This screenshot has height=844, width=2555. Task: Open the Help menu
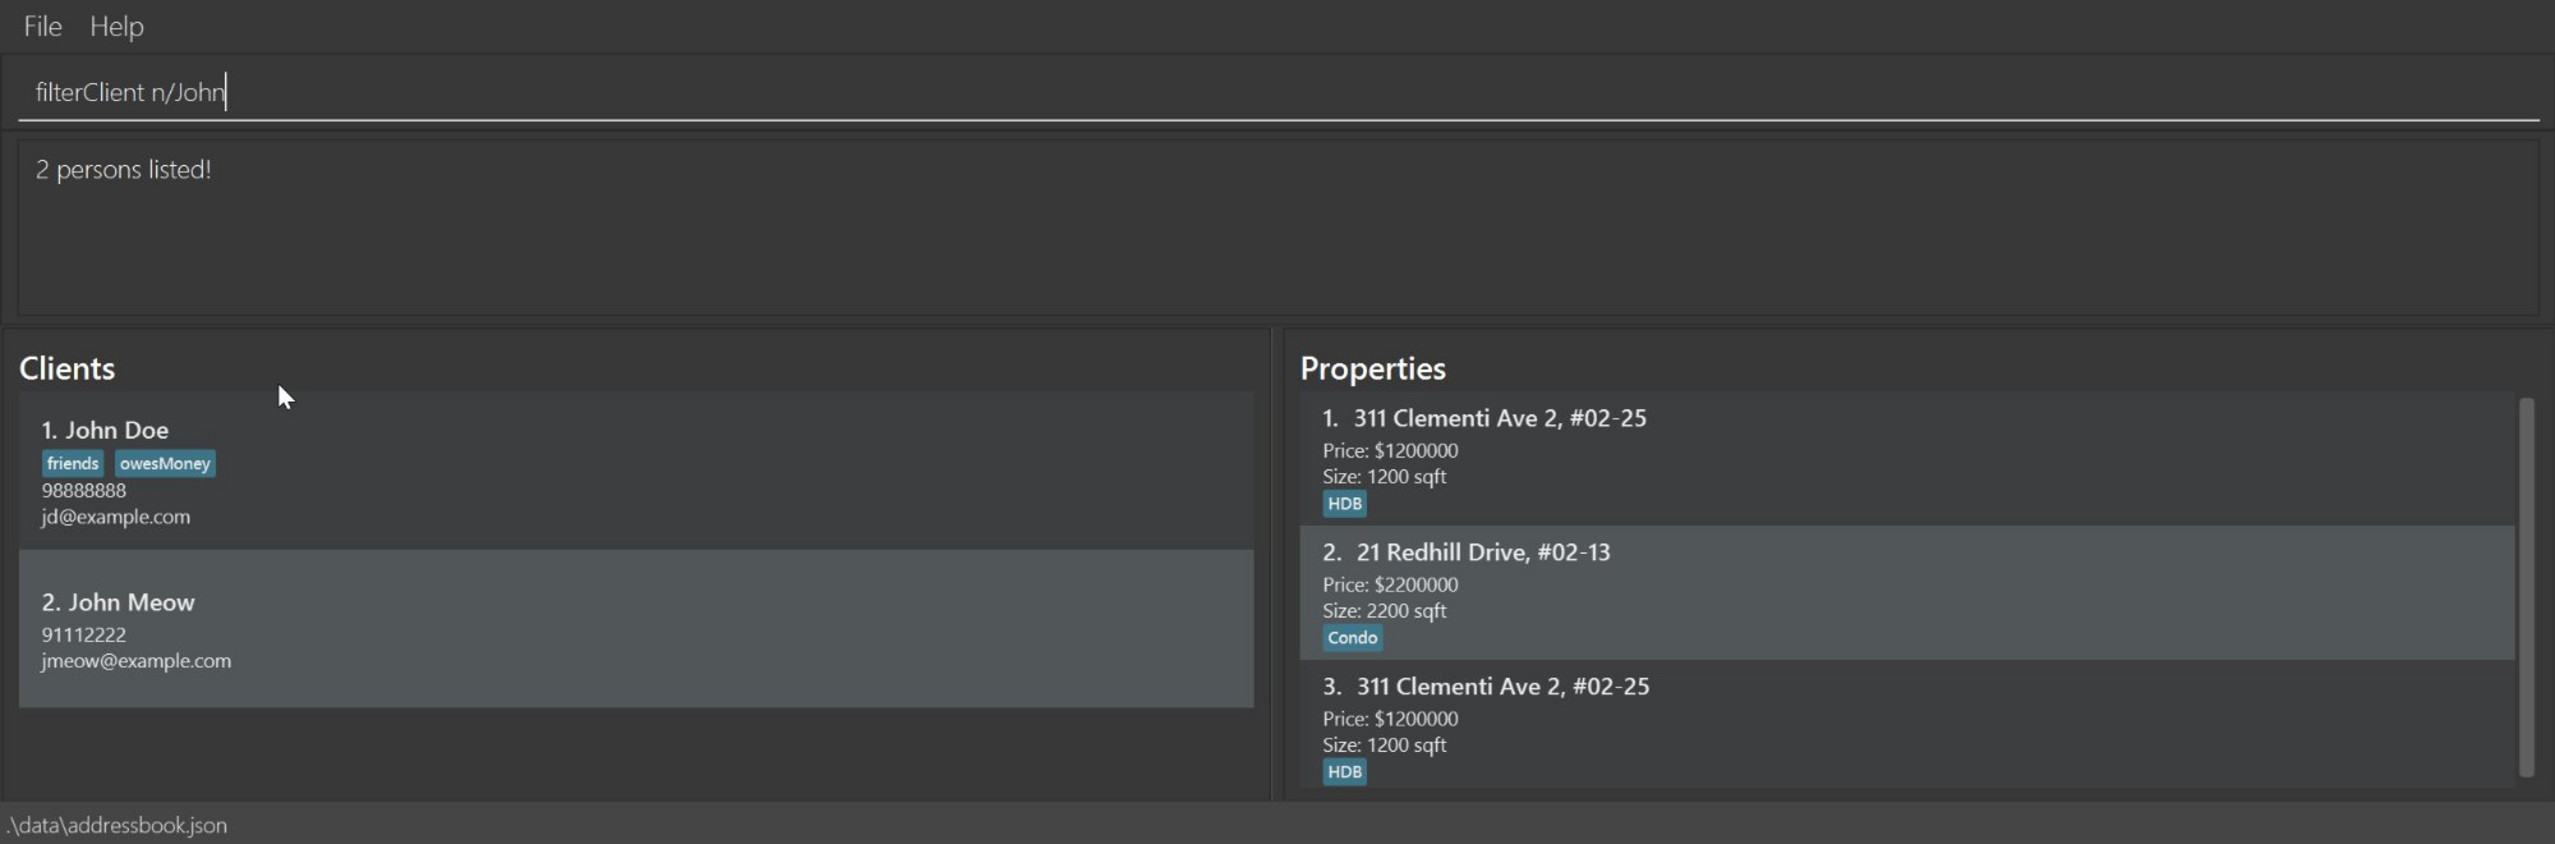point(116,26)
